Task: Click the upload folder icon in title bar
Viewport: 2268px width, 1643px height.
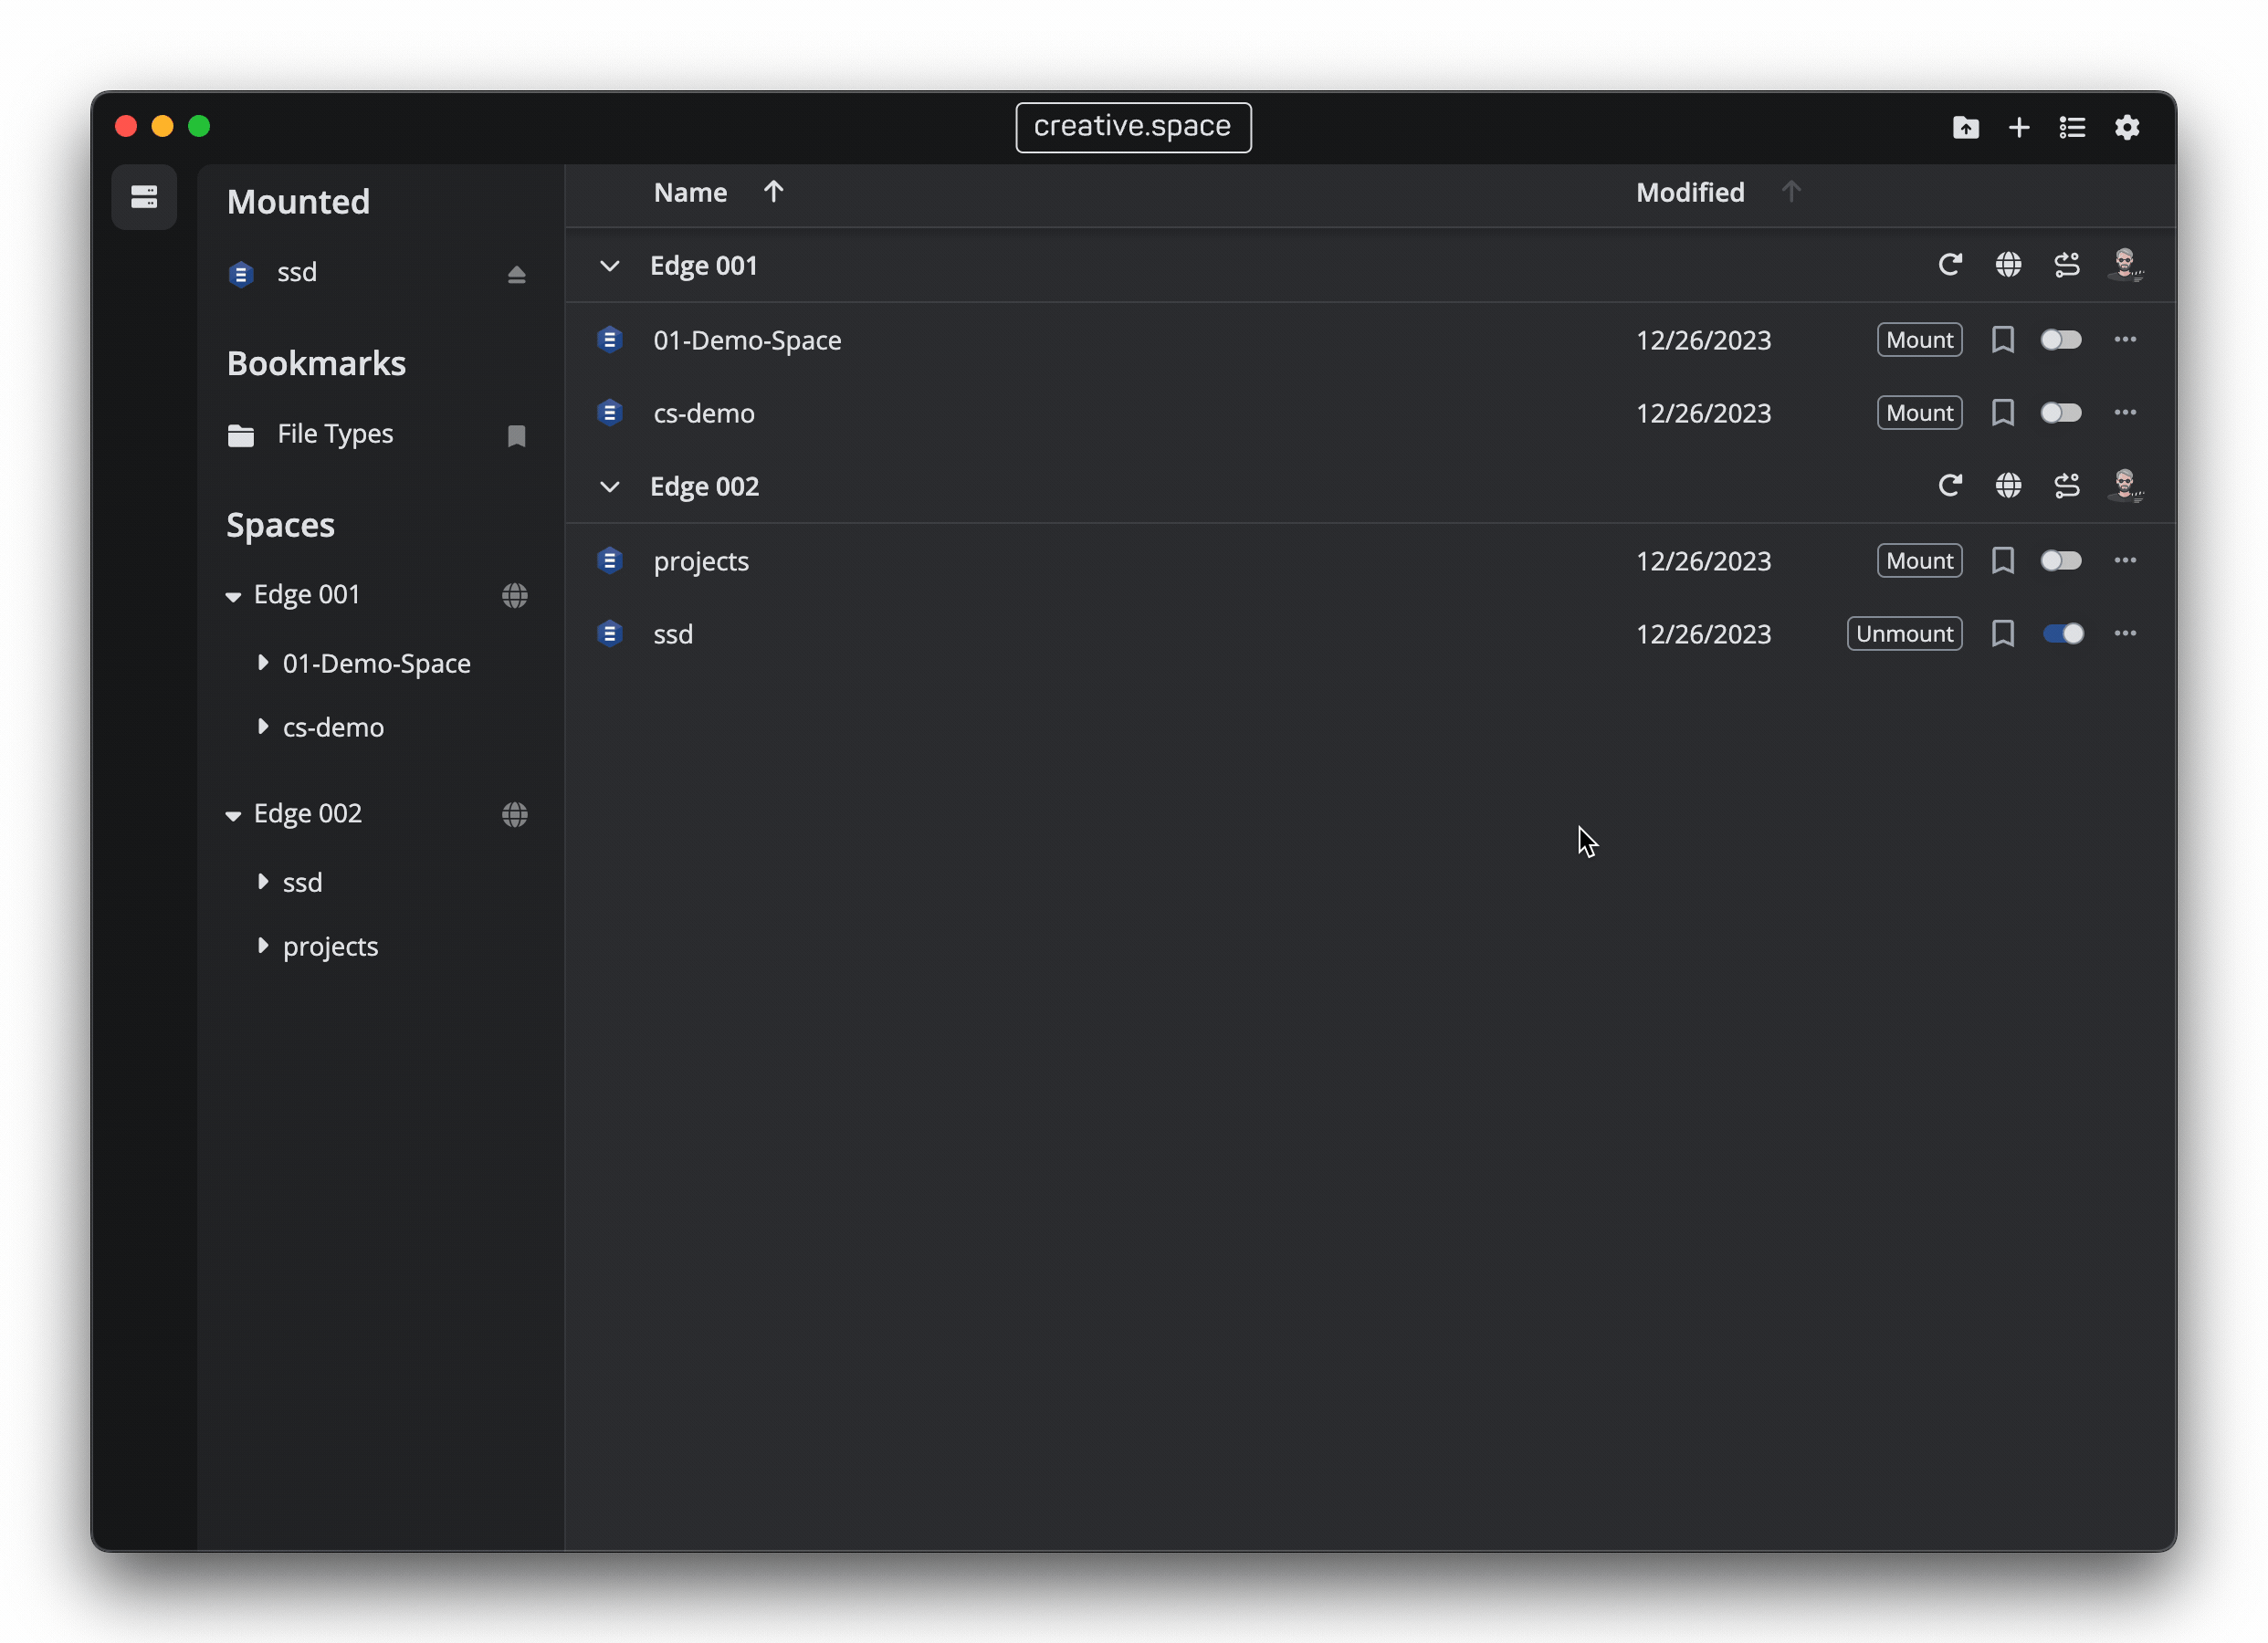Action: [1965, 127]
